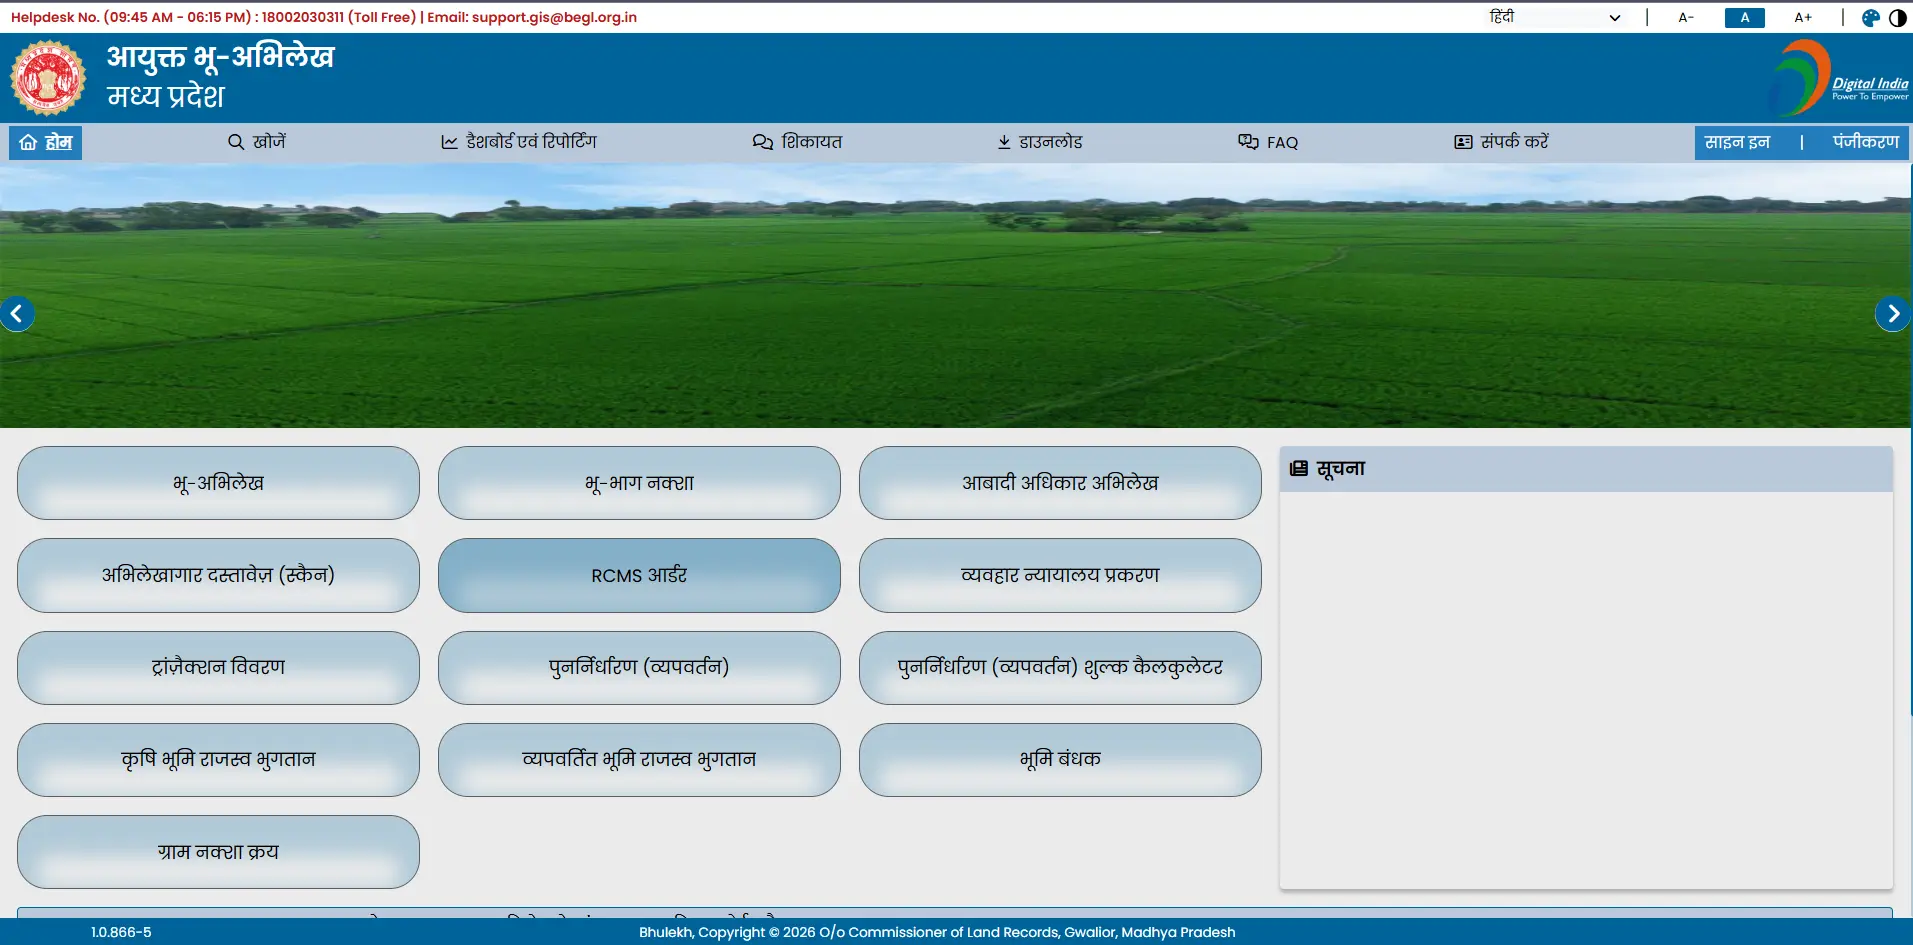Open the हिंदी language dropdown
1913x945 pixels.
click(1554, 18)
